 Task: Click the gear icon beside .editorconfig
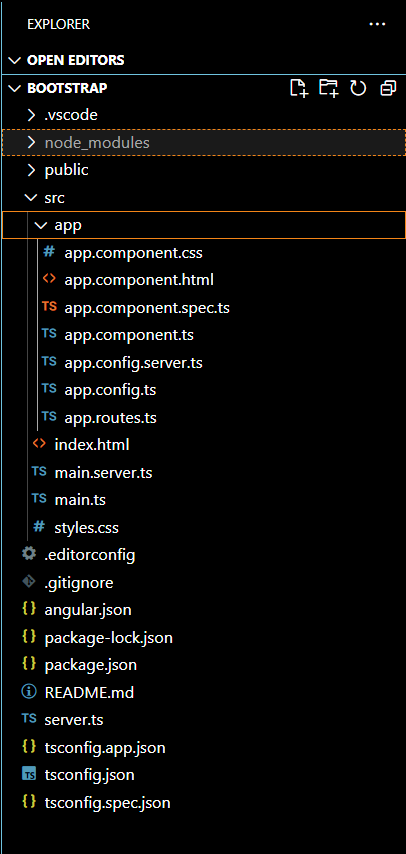pyautogui.click(x=29, y=554)
